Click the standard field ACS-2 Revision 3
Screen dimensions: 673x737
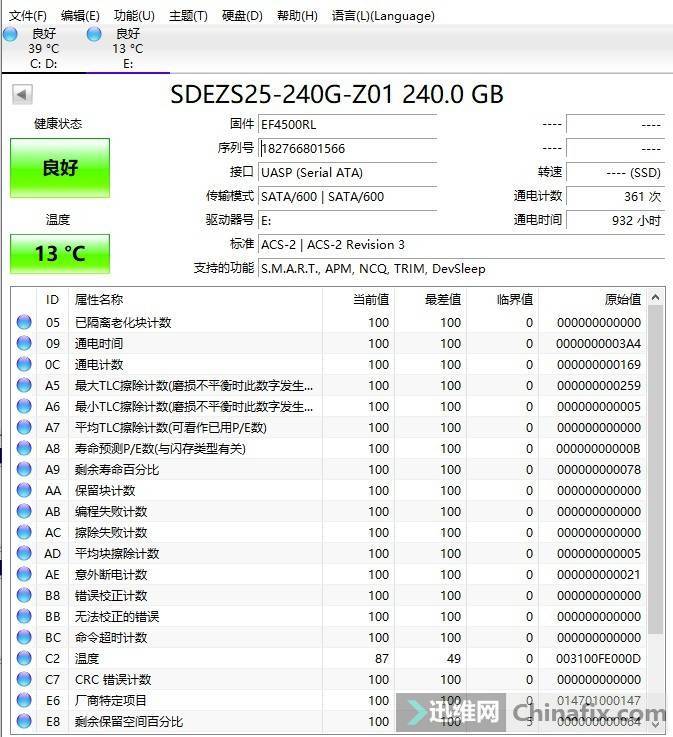(462, 244)
